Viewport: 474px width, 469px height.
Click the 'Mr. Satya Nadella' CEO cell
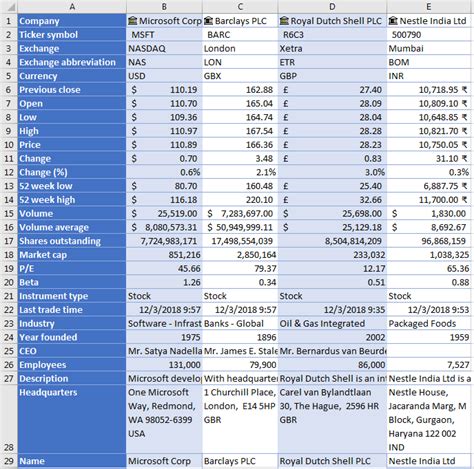coord(164,351)
